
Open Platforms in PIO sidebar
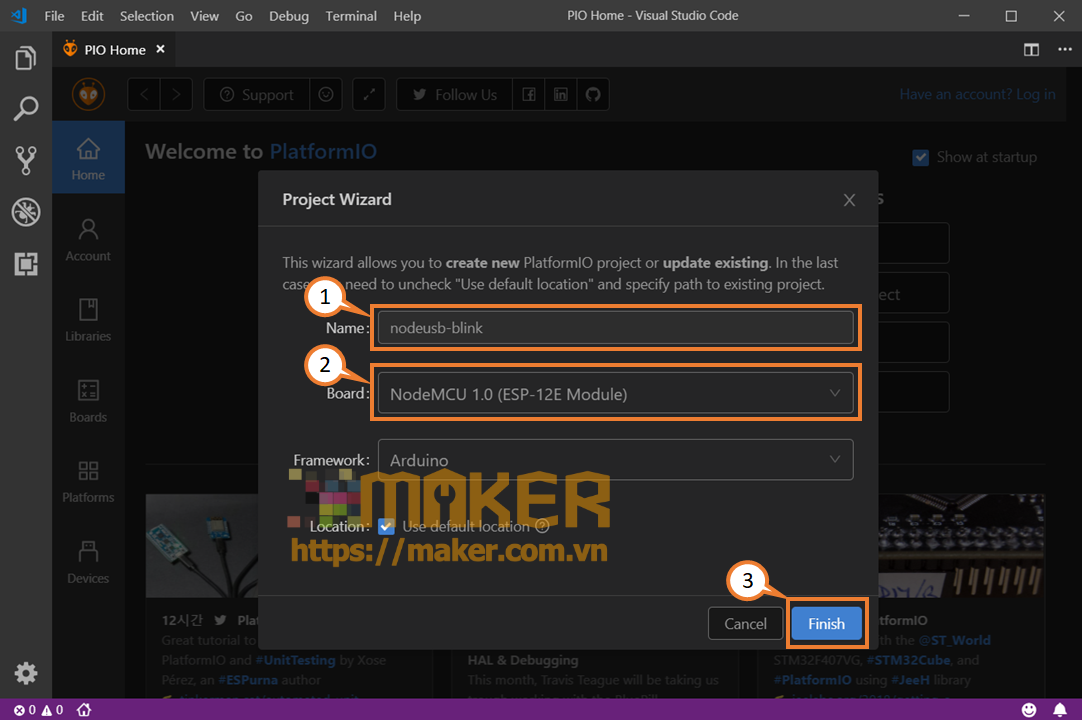(x=88, y=482)
